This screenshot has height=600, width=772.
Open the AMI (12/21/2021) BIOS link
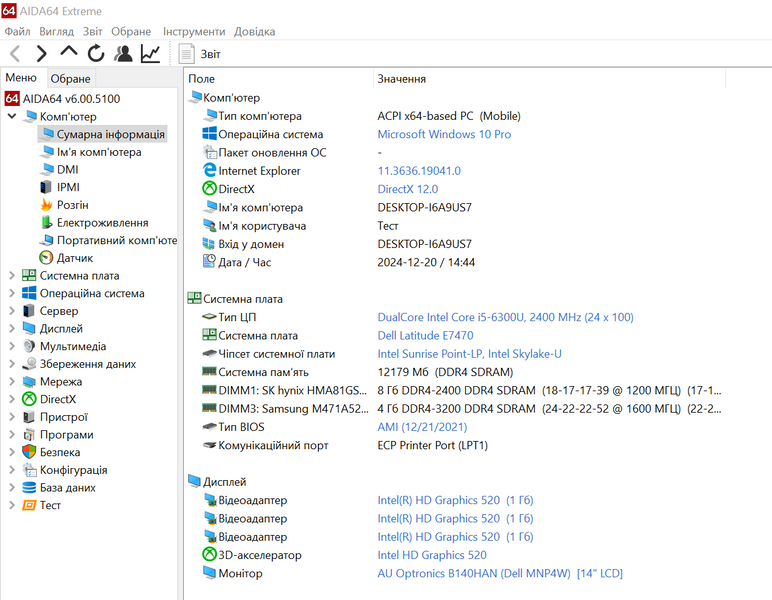pyautogui.click(x=422, y=427)
